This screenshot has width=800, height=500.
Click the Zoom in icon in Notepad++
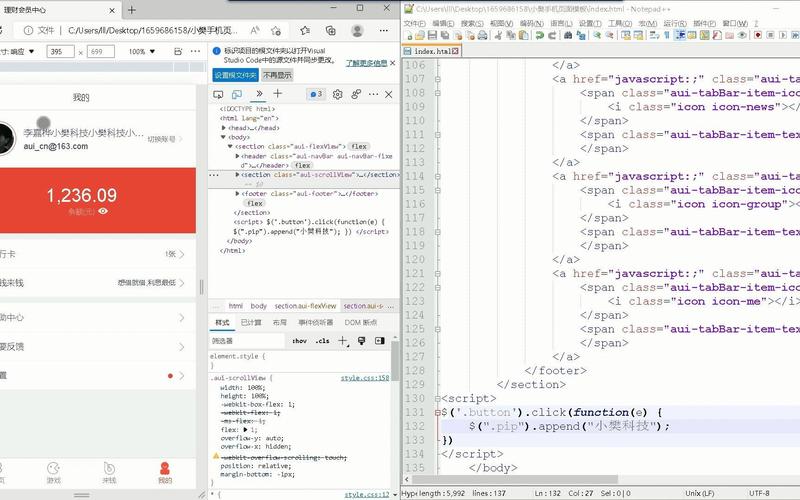(x=596, y=35)
